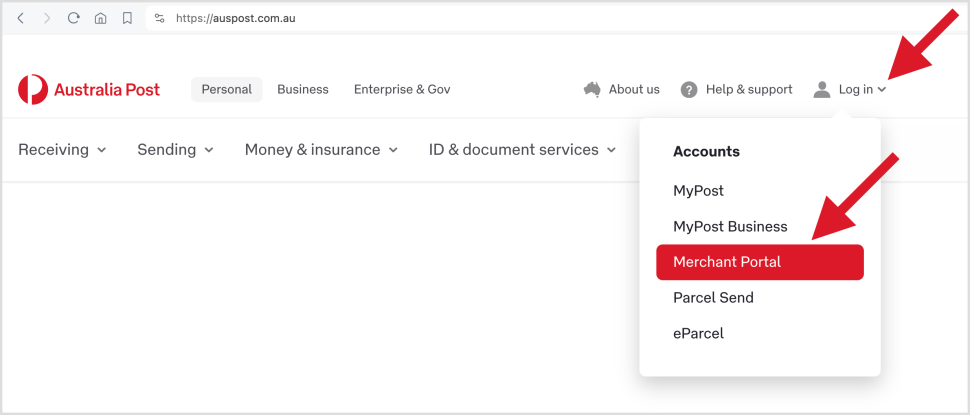Switch to the Enterprise & Gov tab

[x=402, y=90]
